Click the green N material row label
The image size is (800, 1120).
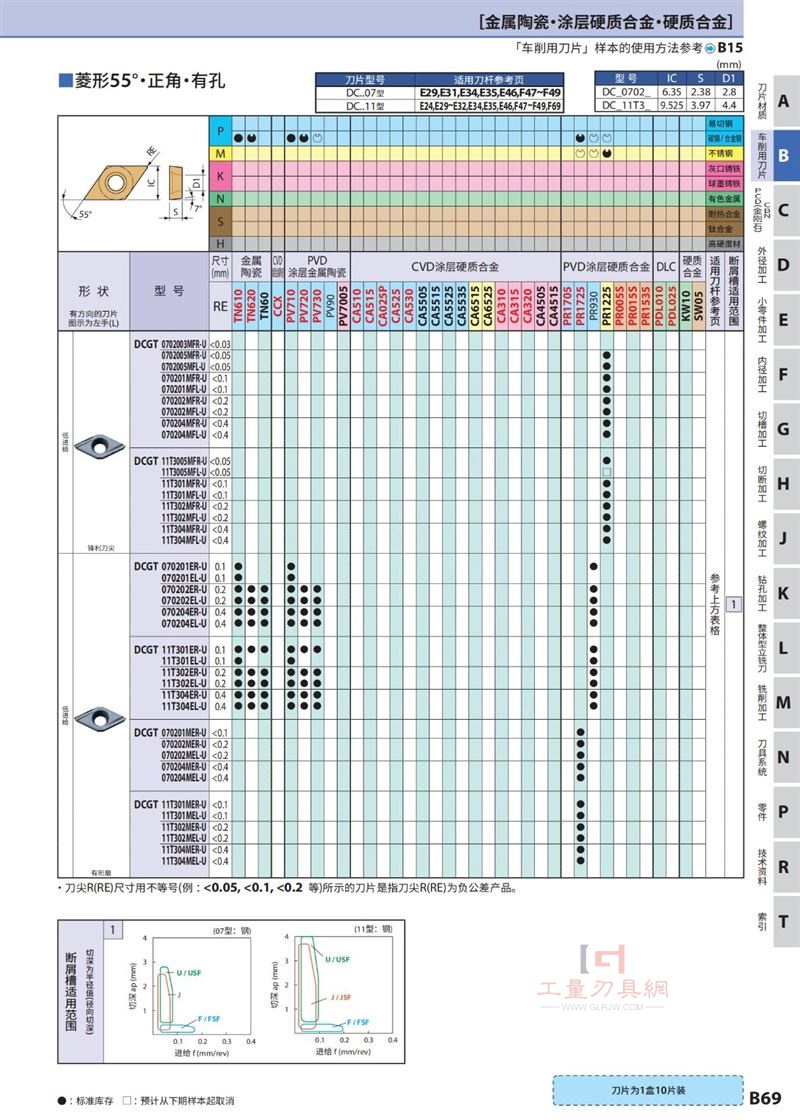220,199
